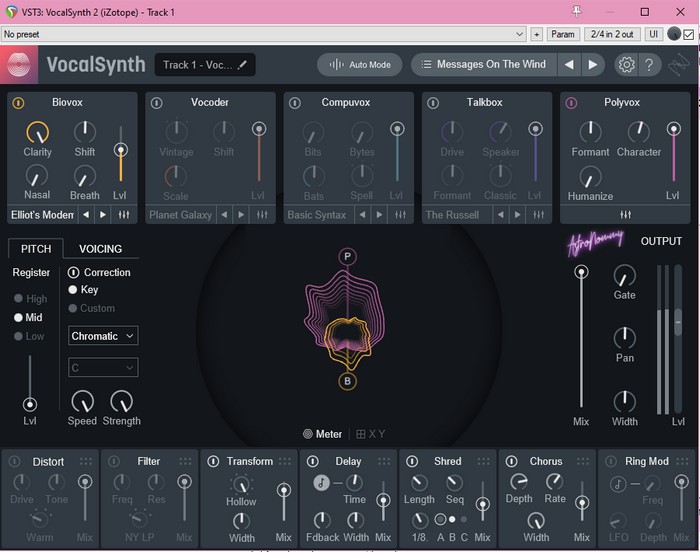700x552 pixels.
Task: Click the output Mix slider handle
Action: 581,273
